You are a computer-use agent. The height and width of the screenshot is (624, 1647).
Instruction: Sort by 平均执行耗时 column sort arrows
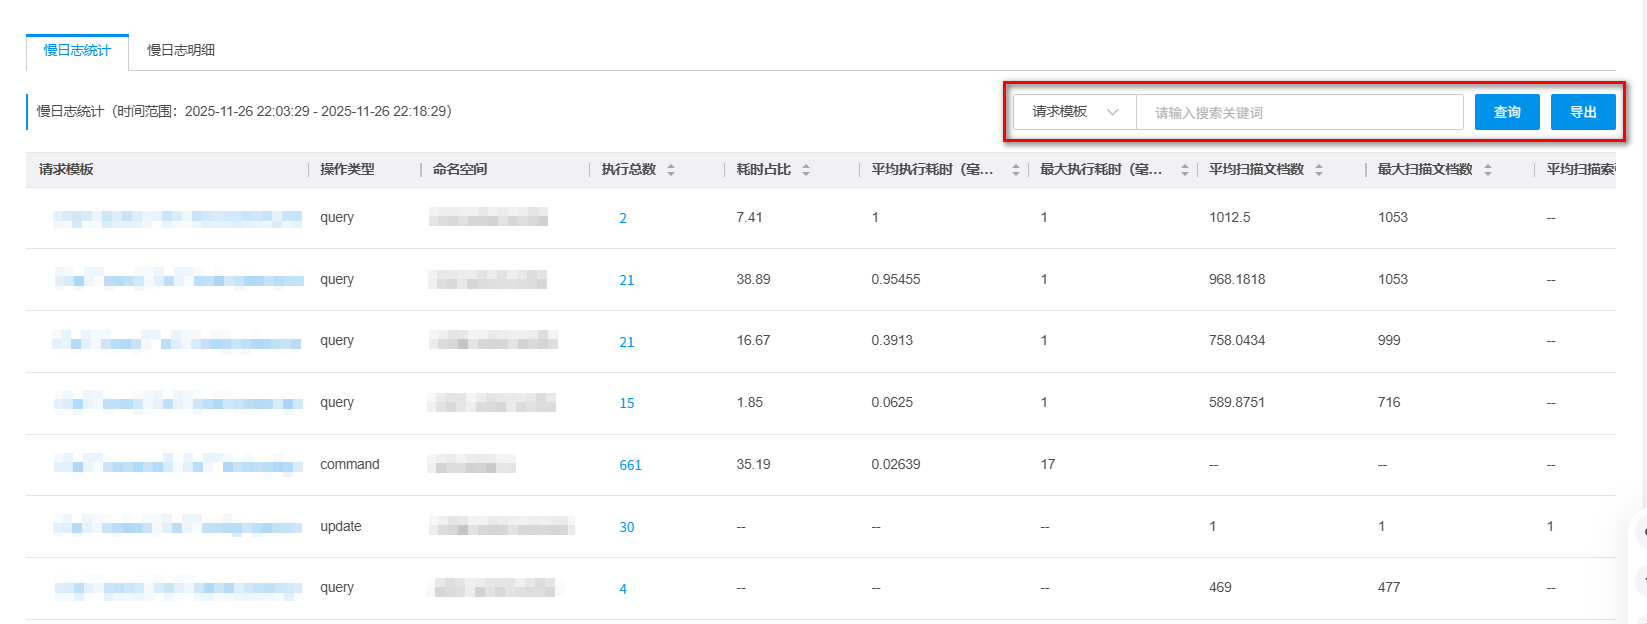click(x=1015, y=170)
